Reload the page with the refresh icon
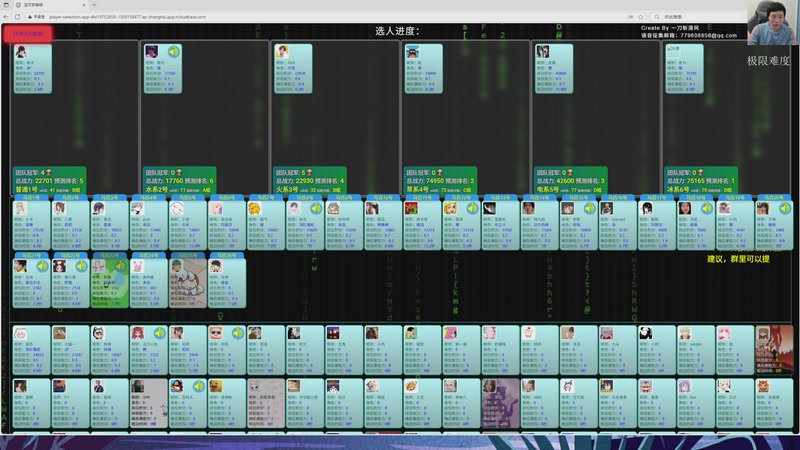The image size is (800, 450). point(17,17)
